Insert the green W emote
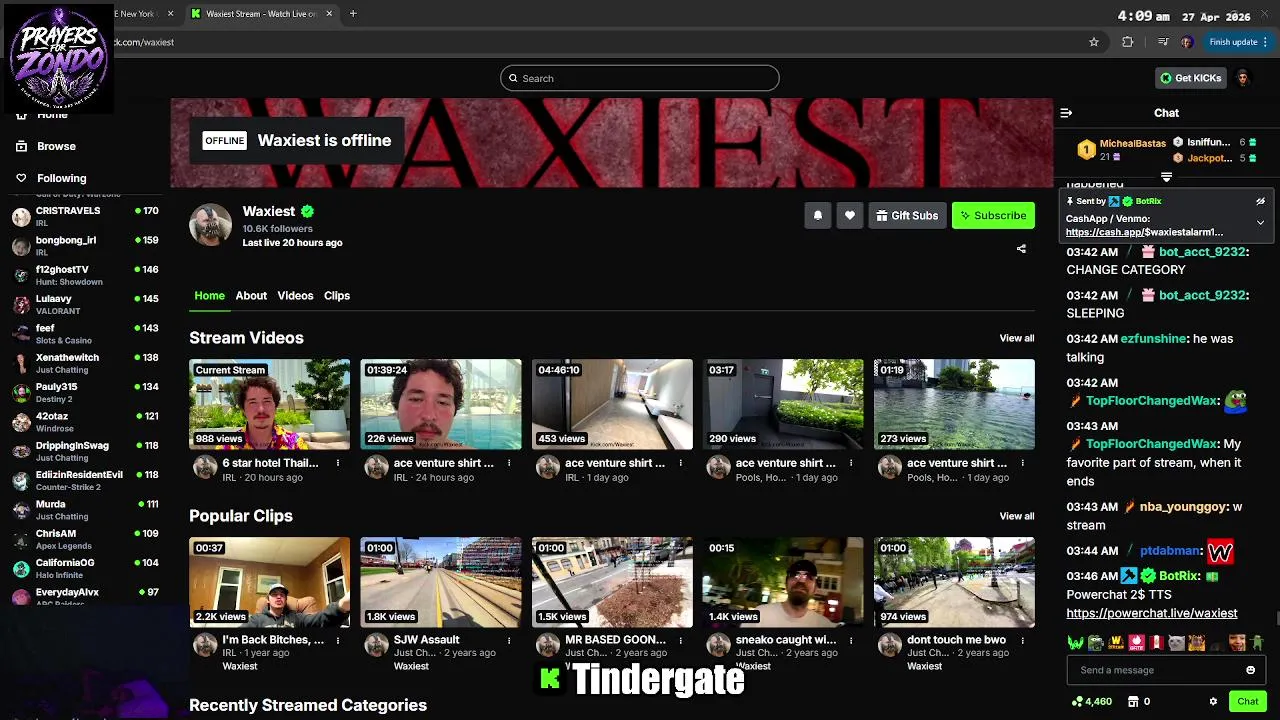The width and height of the screenshot is (1280, 720). [x=1075, y=642]
